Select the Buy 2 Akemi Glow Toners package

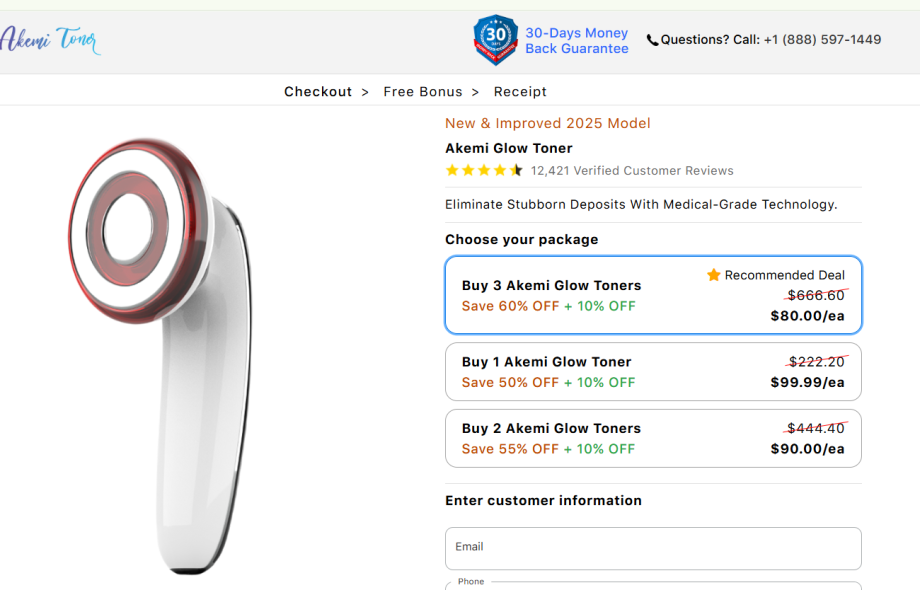coord(653,438)
